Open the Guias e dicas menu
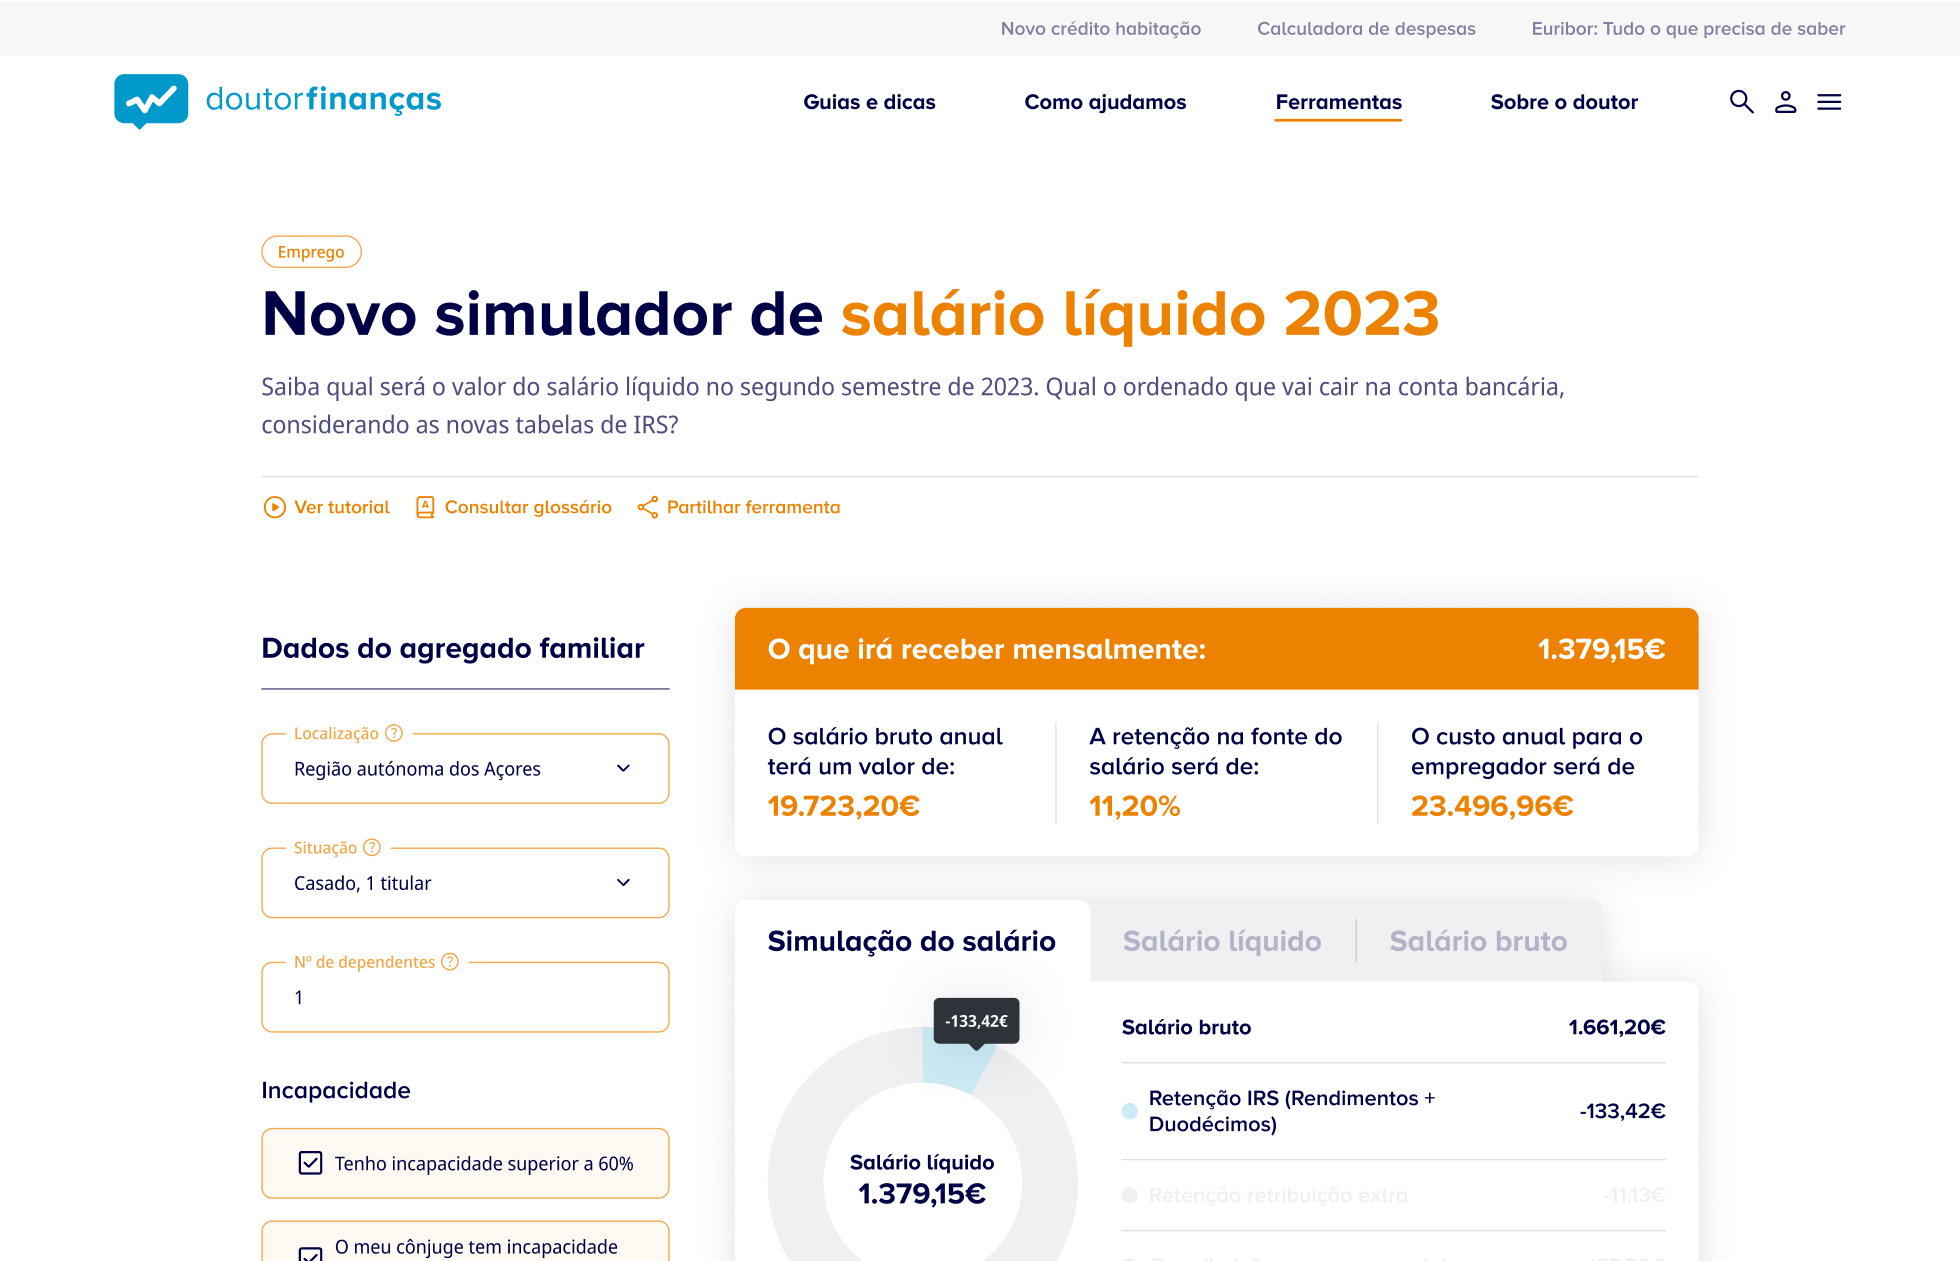This screenshot has width=1960, height=1261. 869,102
